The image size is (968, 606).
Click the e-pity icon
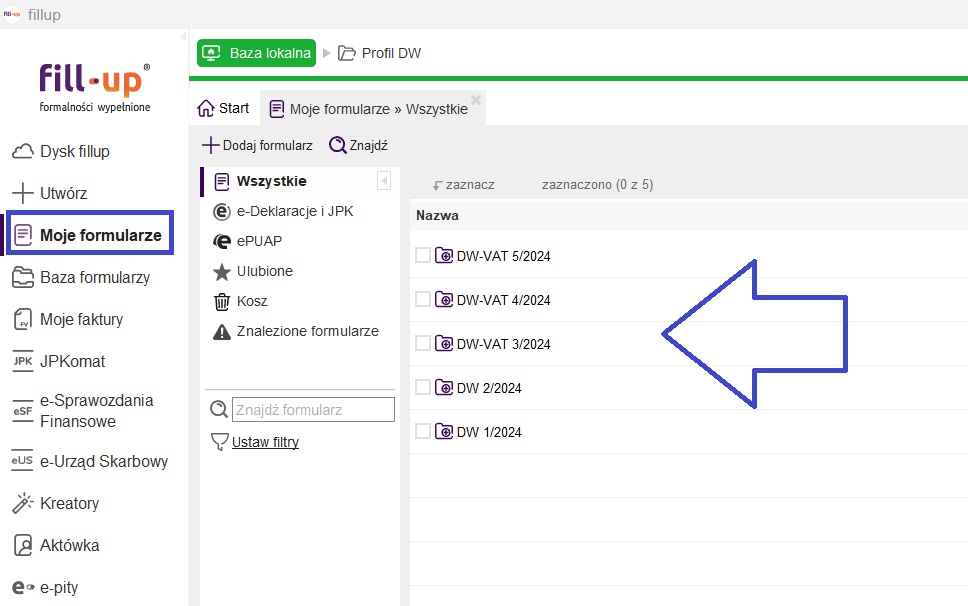(x=23, y=587)
